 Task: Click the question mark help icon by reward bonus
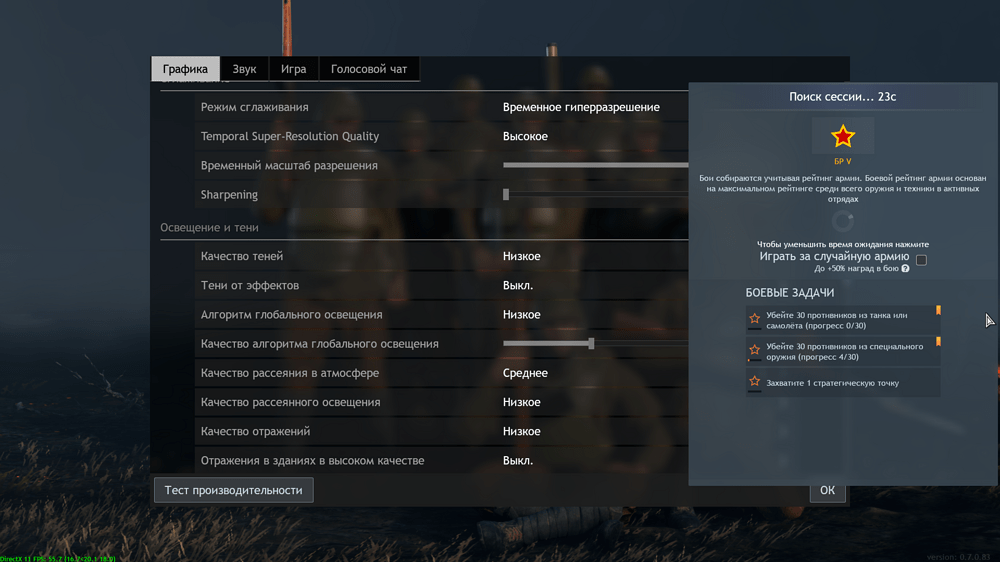pos(905,269)
